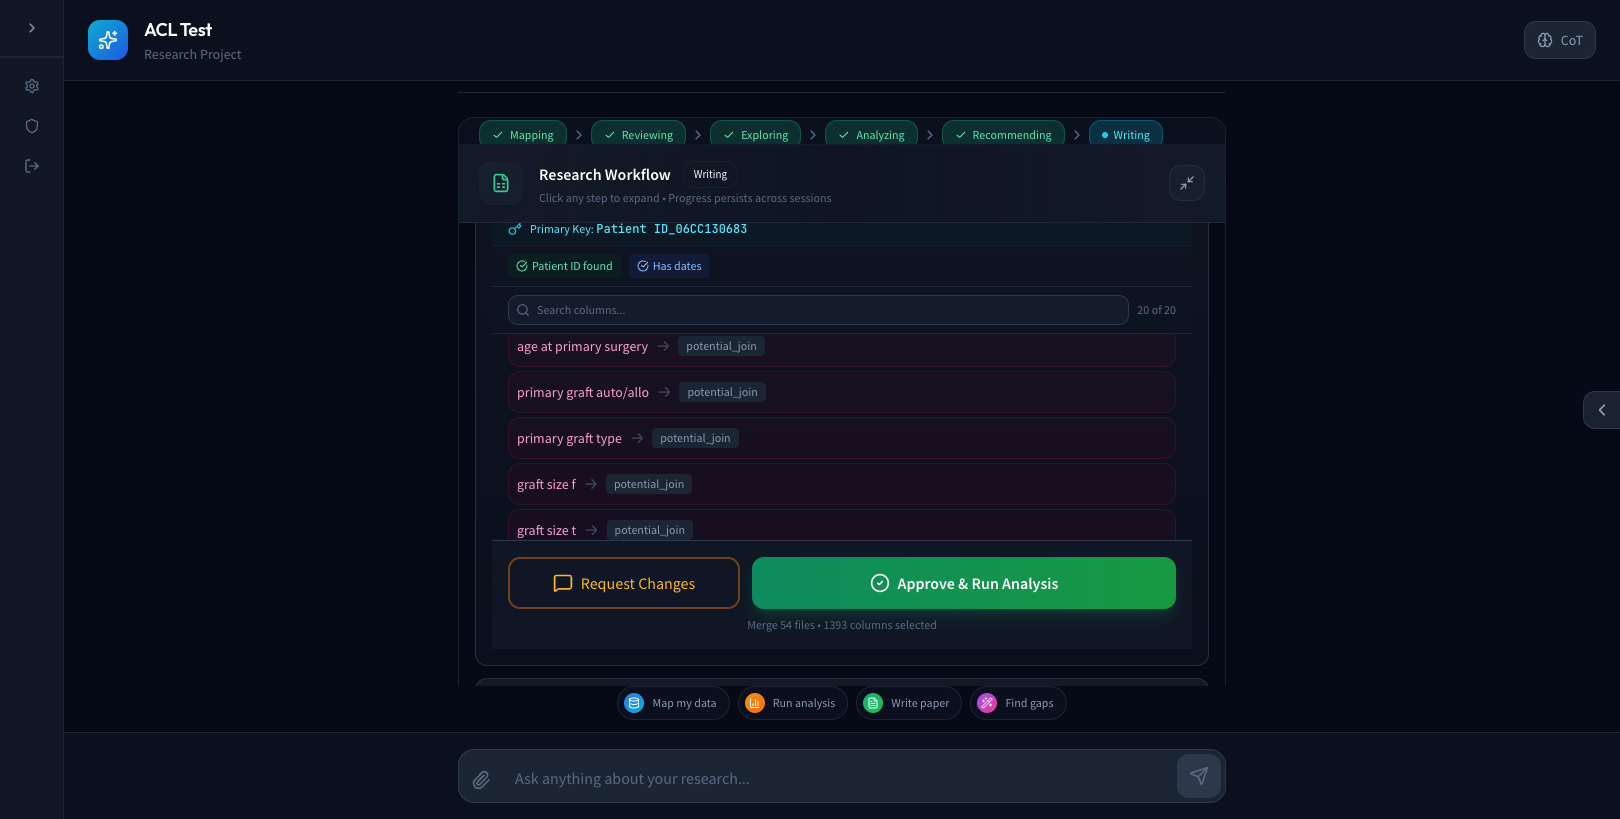Image resolution: width=1620 pixels, height=819 pixels.
Task: Open the Reviewing workflow step
Action: 638,134
